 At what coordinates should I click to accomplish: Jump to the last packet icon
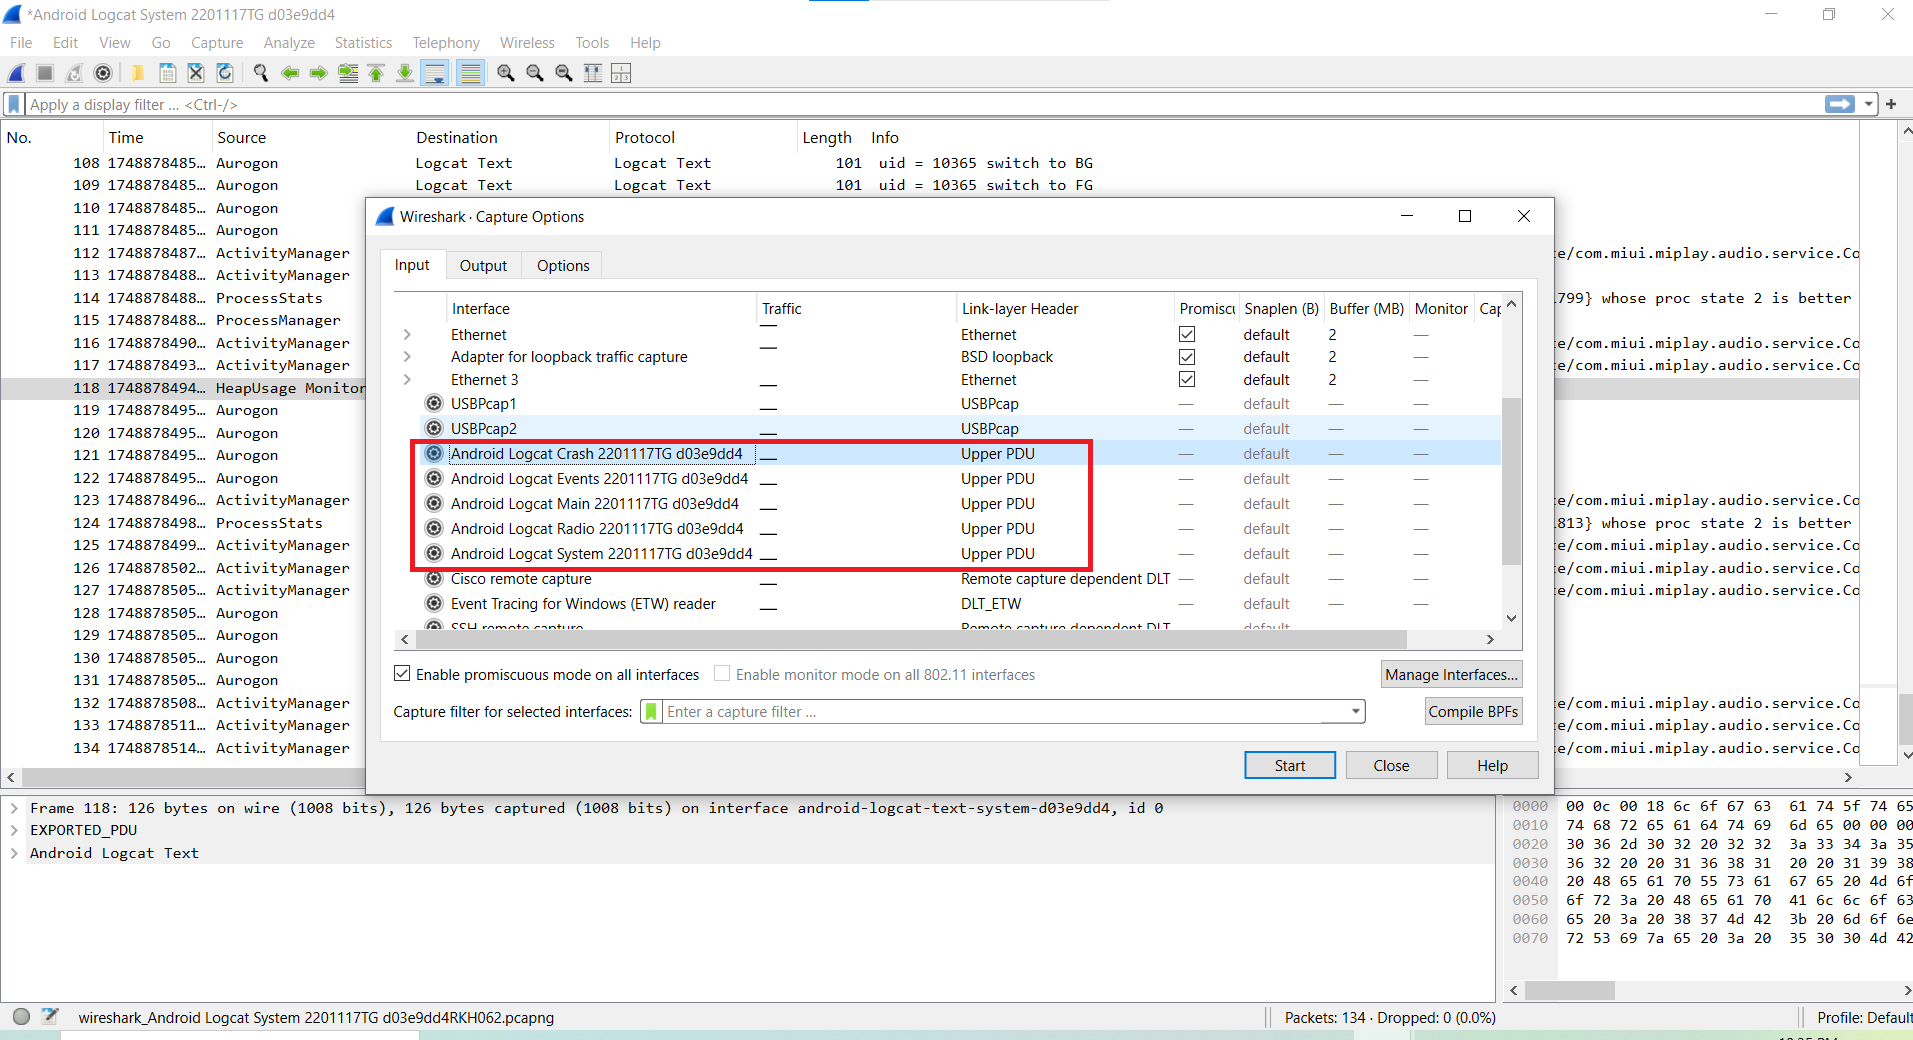405,73
